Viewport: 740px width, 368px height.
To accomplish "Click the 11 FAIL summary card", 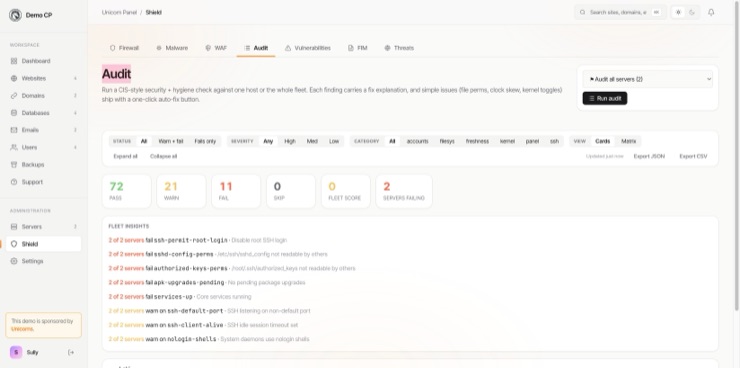I will click(x=235, y=191).
